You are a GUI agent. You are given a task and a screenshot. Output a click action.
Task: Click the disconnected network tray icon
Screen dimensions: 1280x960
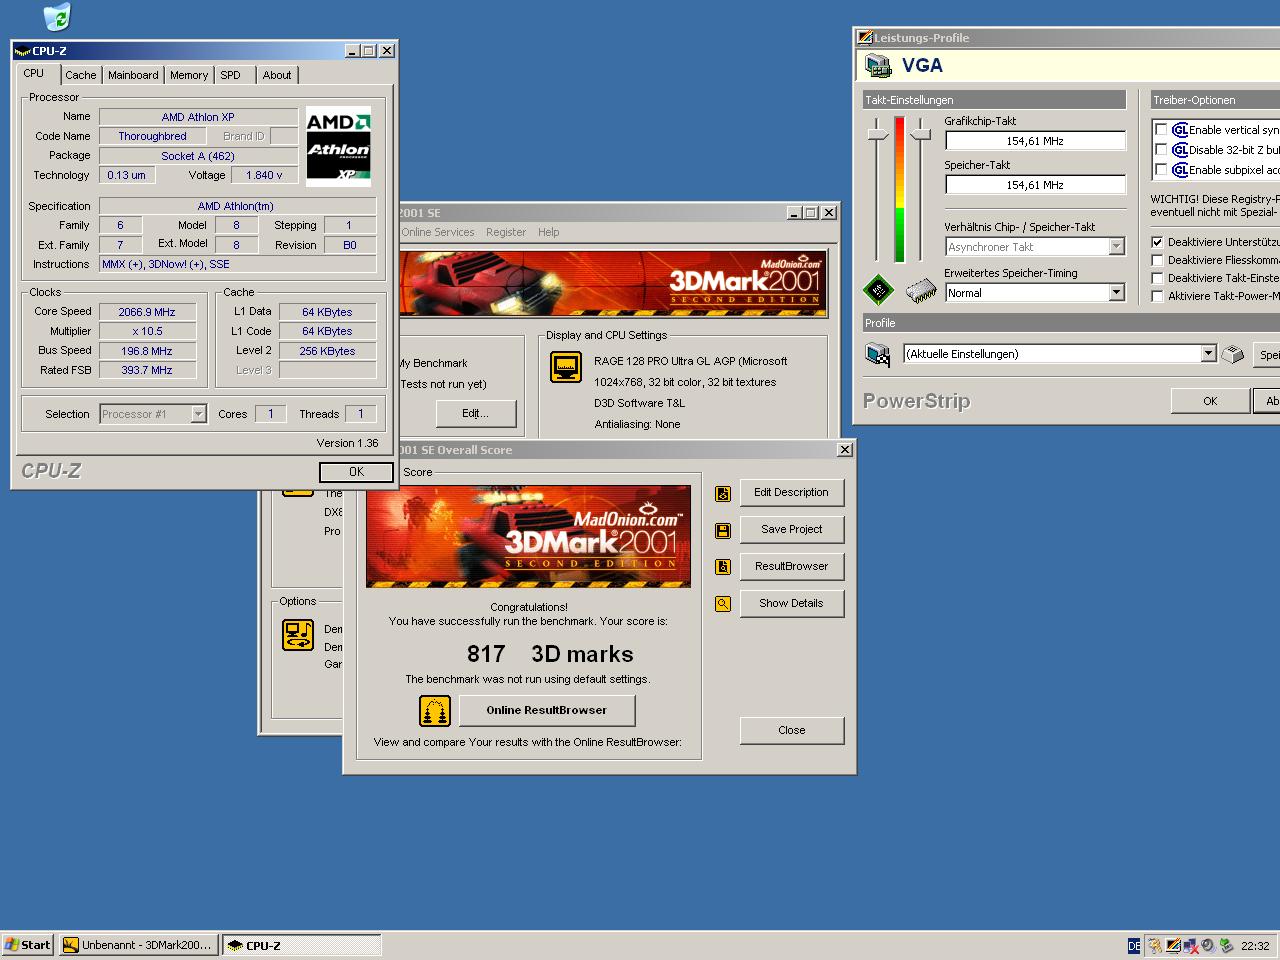[x=1190, y=945]
